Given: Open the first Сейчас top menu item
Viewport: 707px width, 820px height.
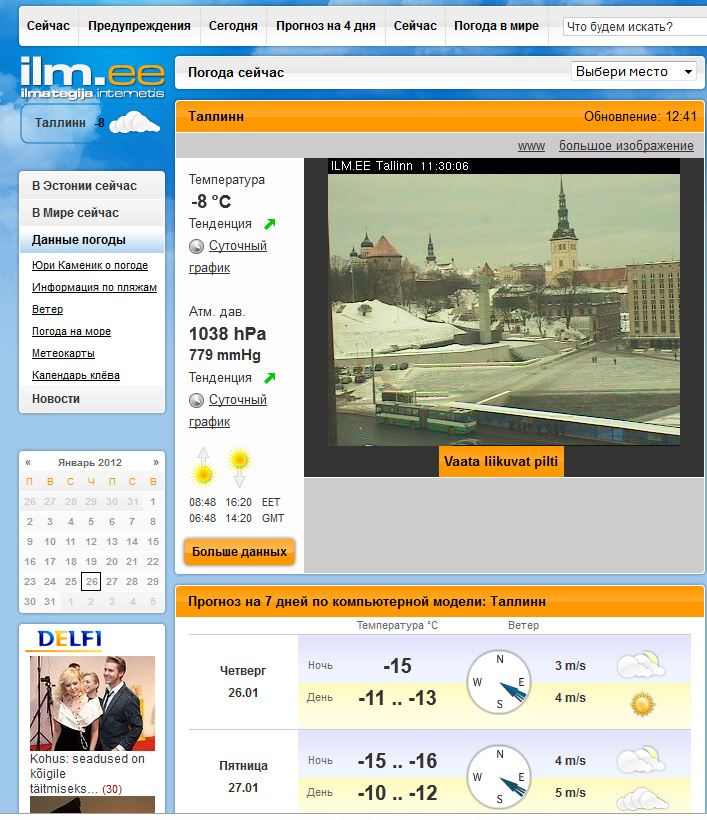Looking at the screenshot, I should pyautogui.click(x=48, y=26).
